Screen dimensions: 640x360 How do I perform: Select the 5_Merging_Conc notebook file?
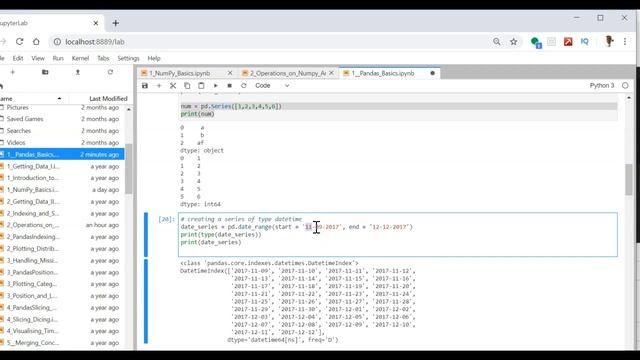tap(62, 343)
